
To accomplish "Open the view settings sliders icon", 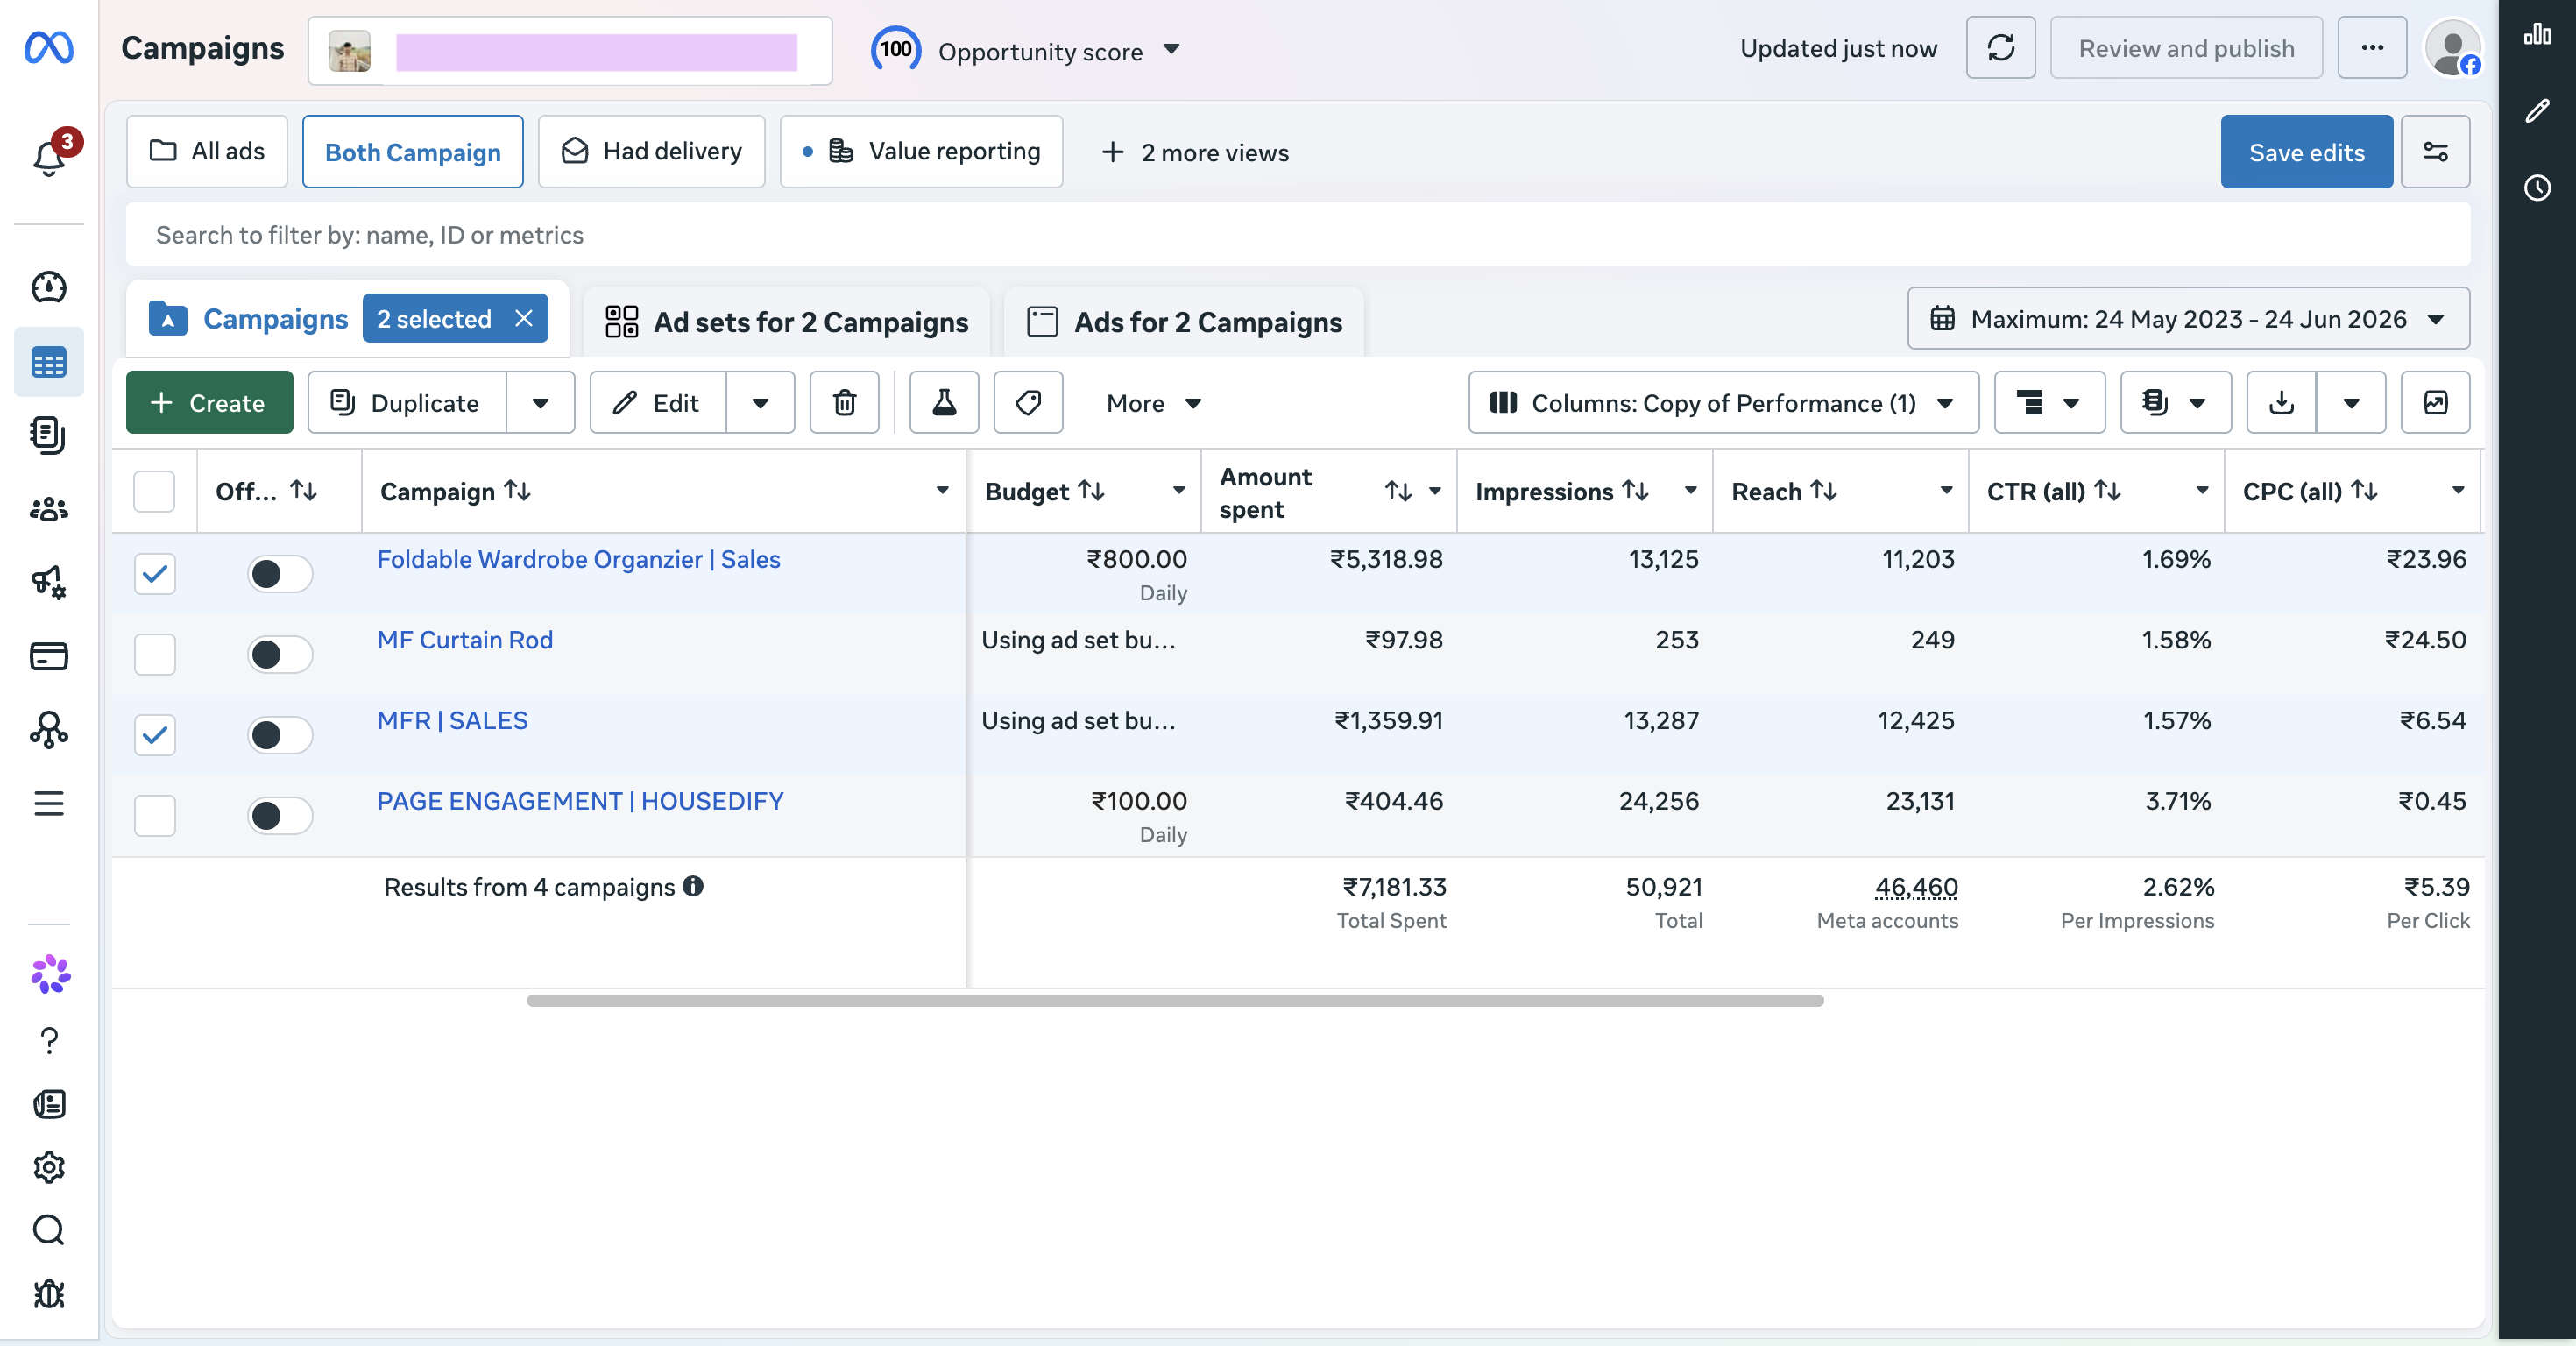I will pyautogui.click(x=2435, y=151).
